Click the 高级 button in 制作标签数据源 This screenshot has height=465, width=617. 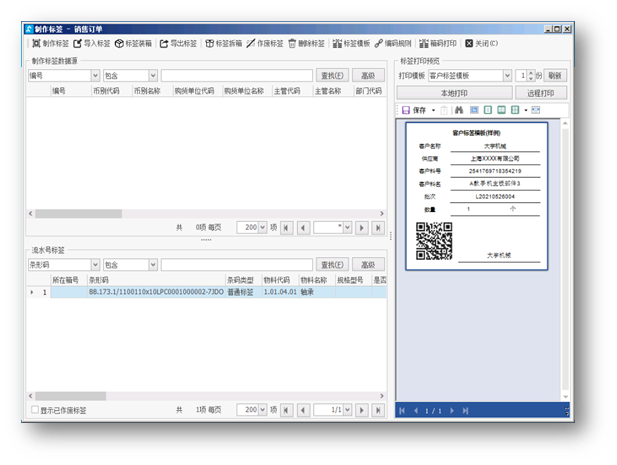click(x=368, y=76)
